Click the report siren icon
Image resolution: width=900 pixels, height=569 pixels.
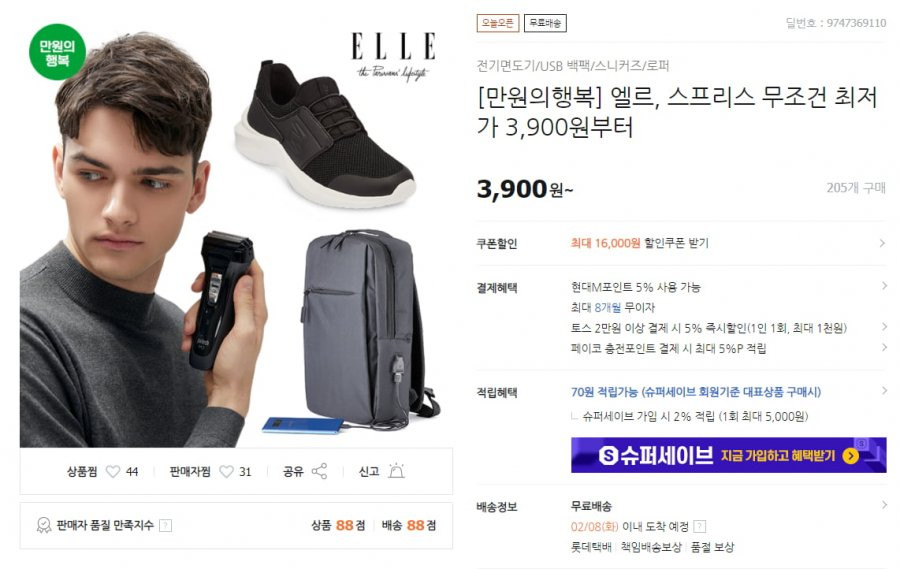click(396, 471)
